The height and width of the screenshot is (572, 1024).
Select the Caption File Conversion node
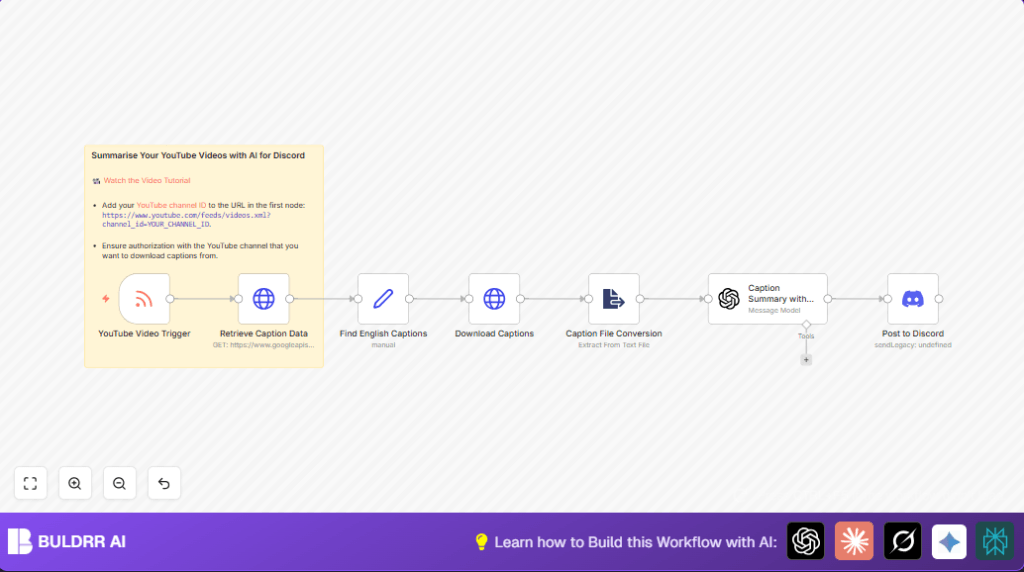coord(614,299)
